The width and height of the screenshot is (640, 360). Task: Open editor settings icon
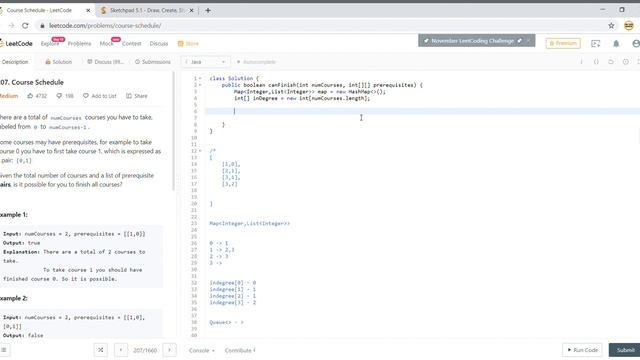pyautogui.click(x=626, y=62)
